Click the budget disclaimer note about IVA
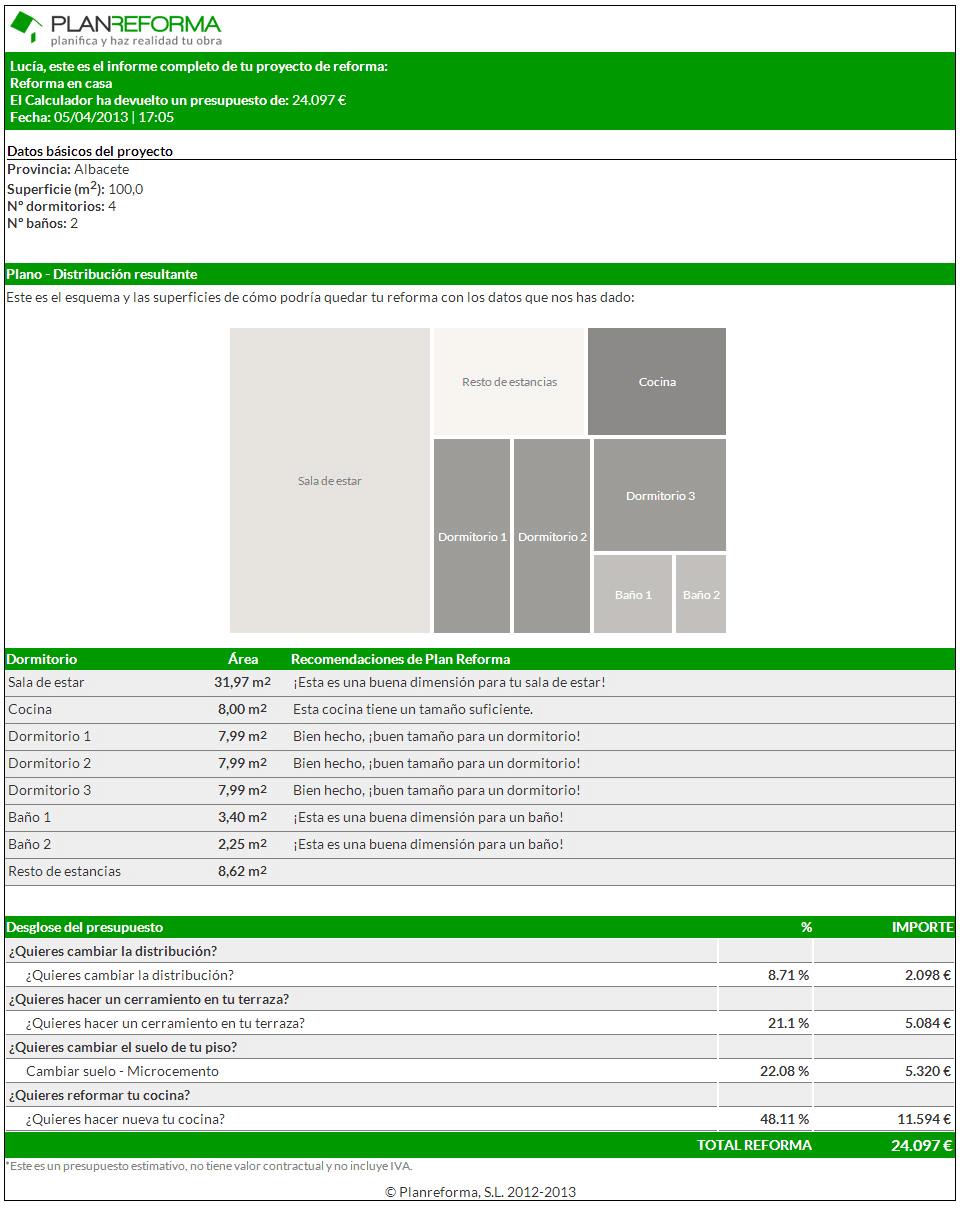This screenshot has width=960, height=1210. point(208,1166)
